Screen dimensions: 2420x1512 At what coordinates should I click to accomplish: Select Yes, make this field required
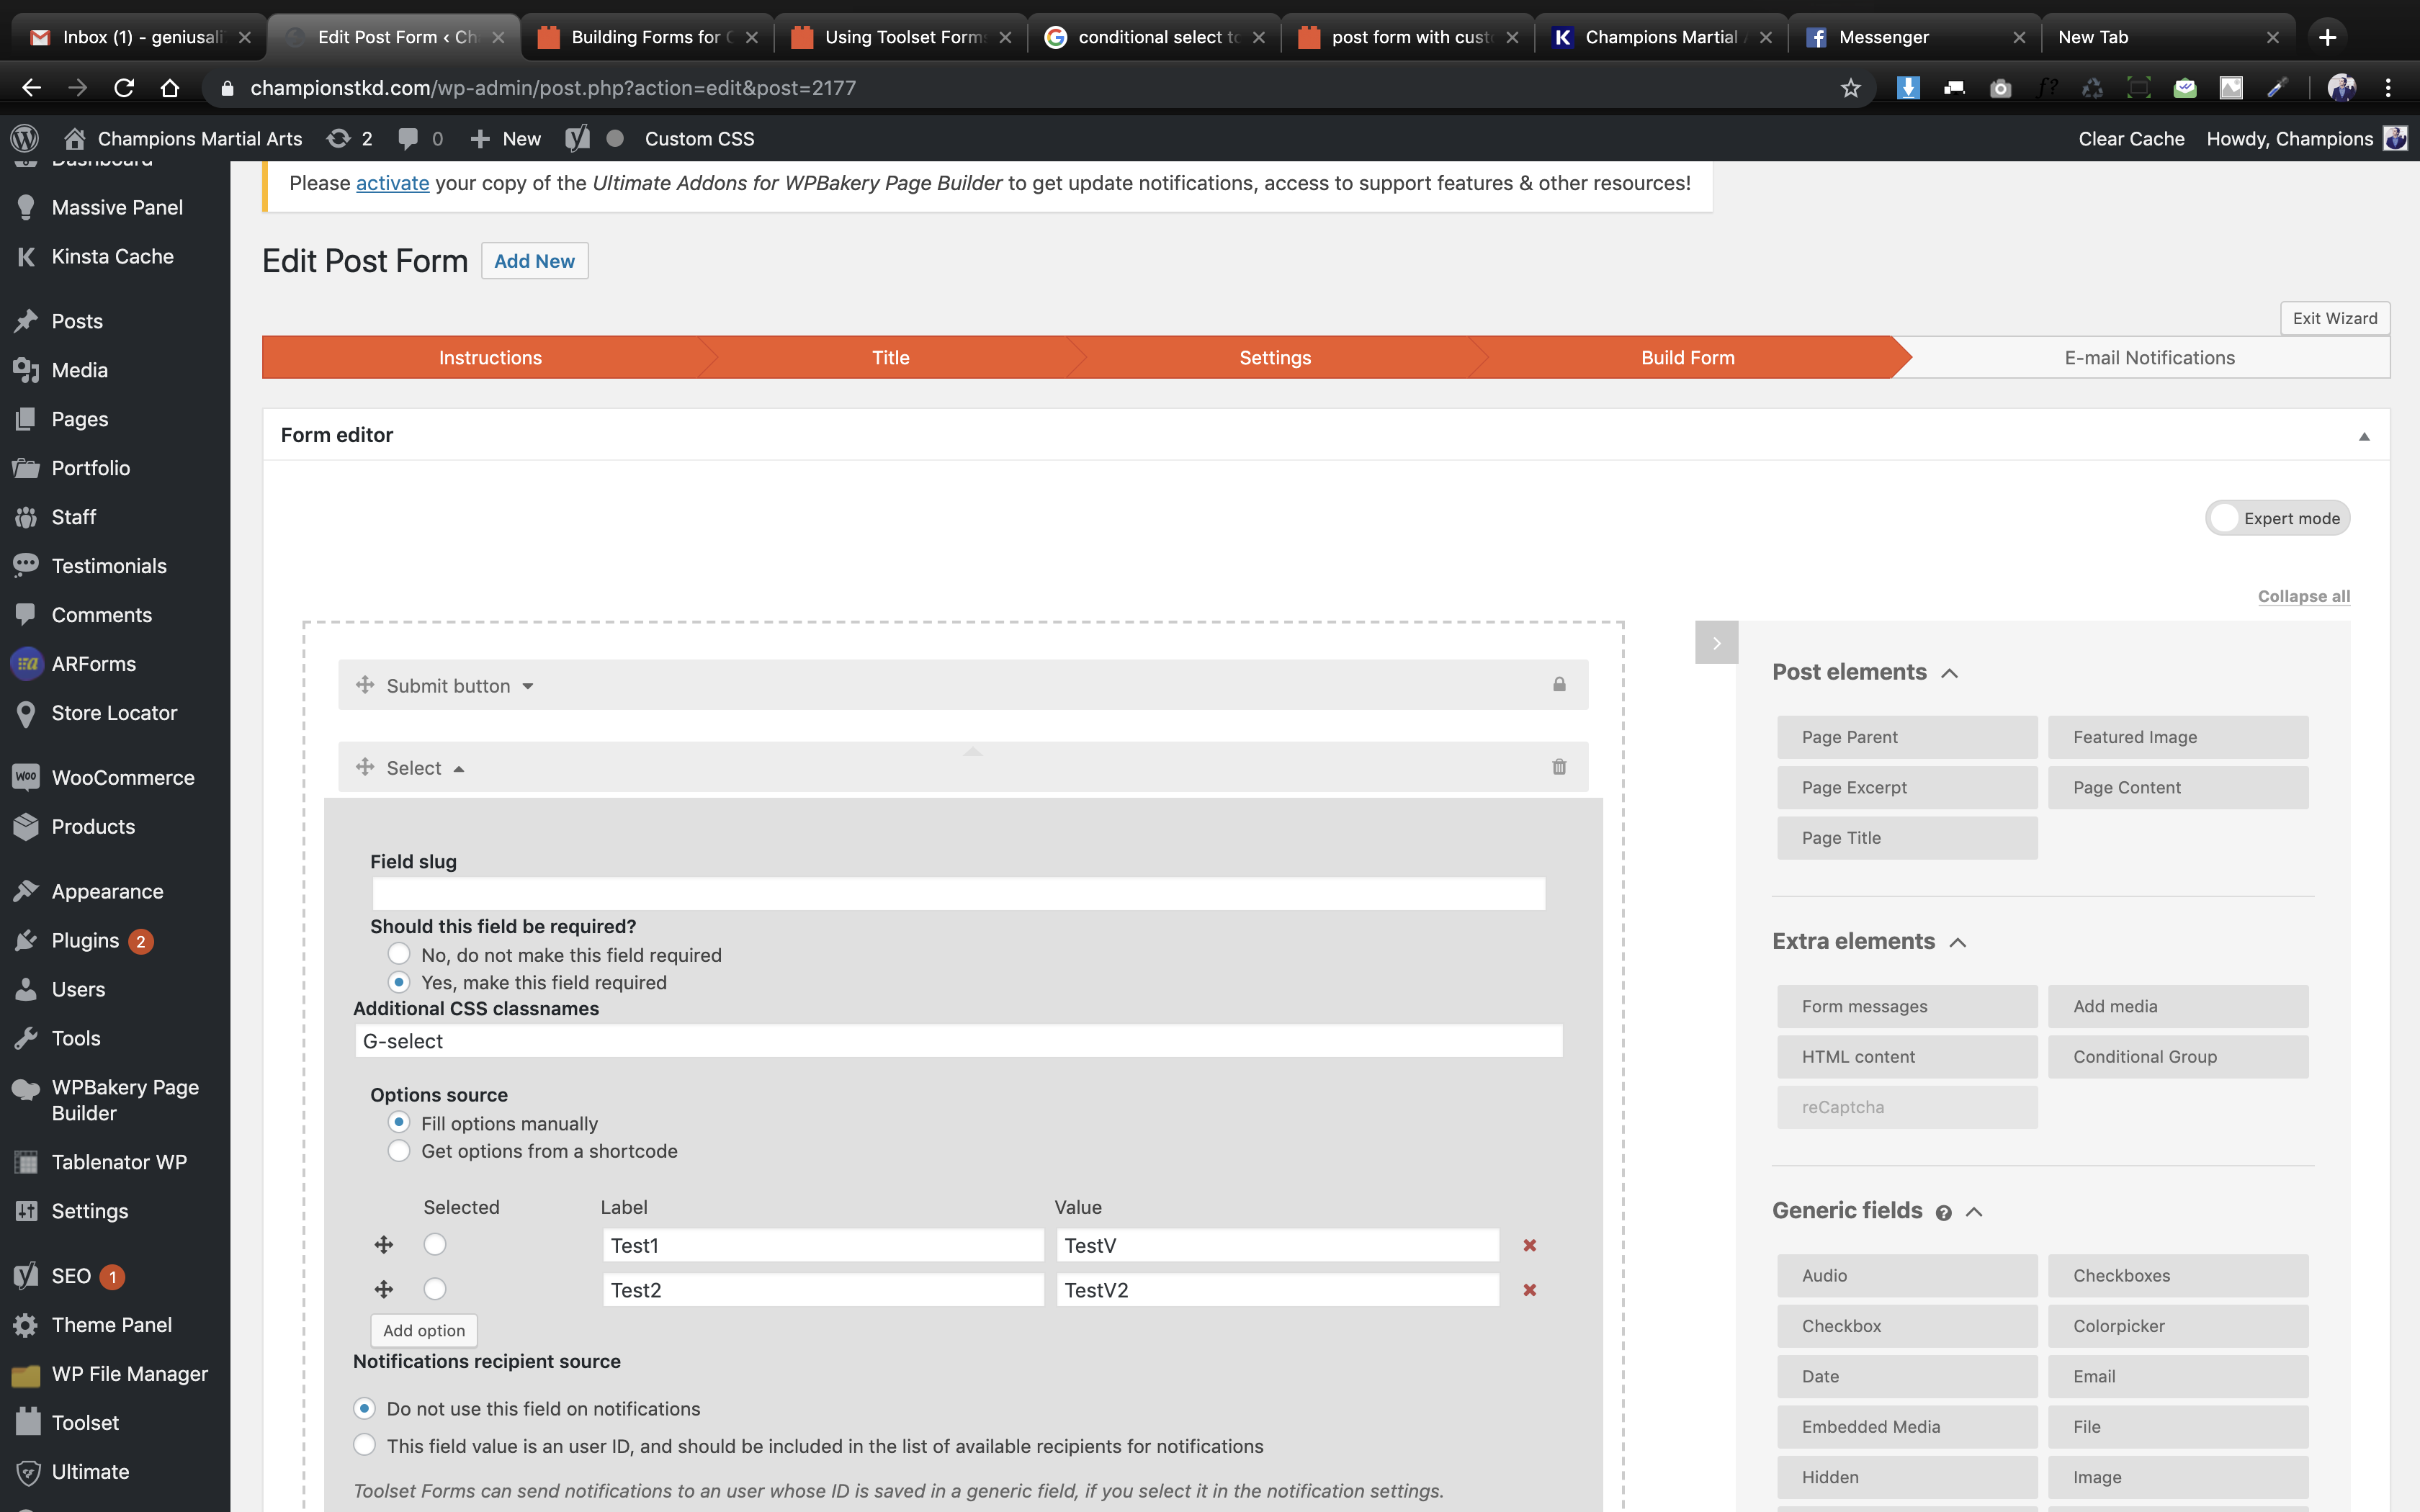[x=399, y=981]
